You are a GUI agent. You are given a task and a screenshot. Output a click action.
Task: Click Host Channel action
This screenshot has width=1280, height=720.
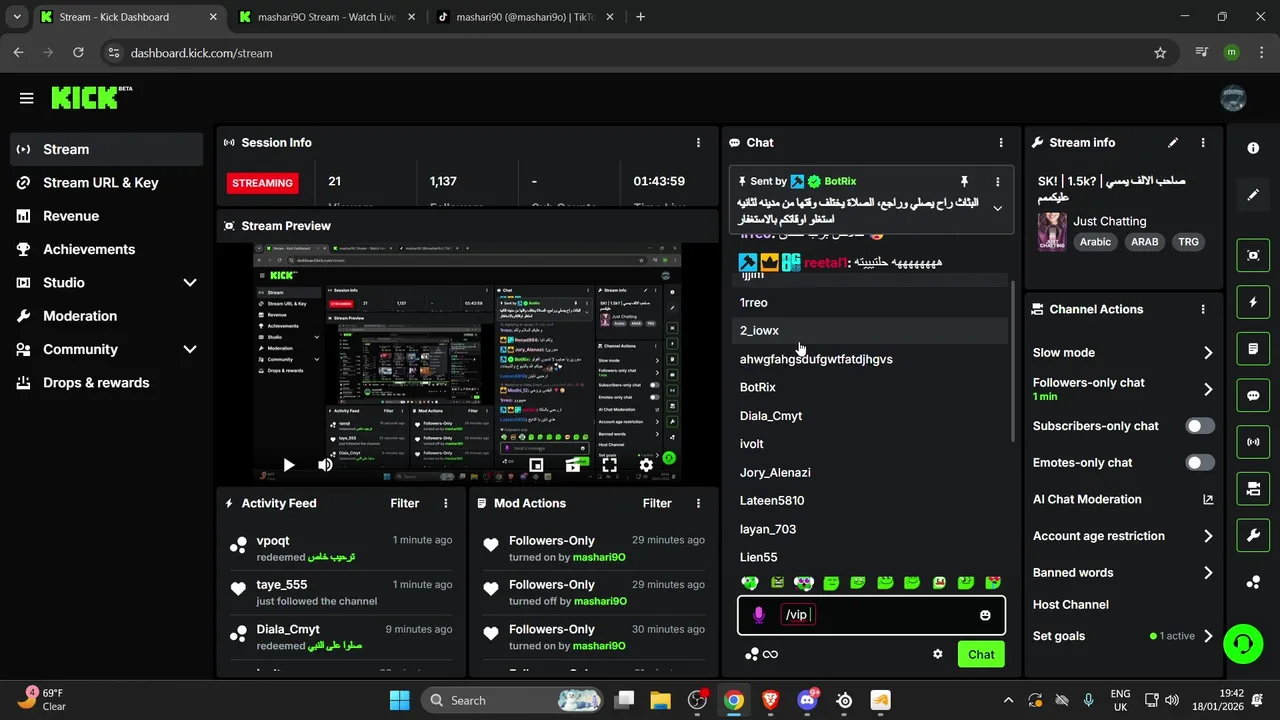click(1071, 604)
